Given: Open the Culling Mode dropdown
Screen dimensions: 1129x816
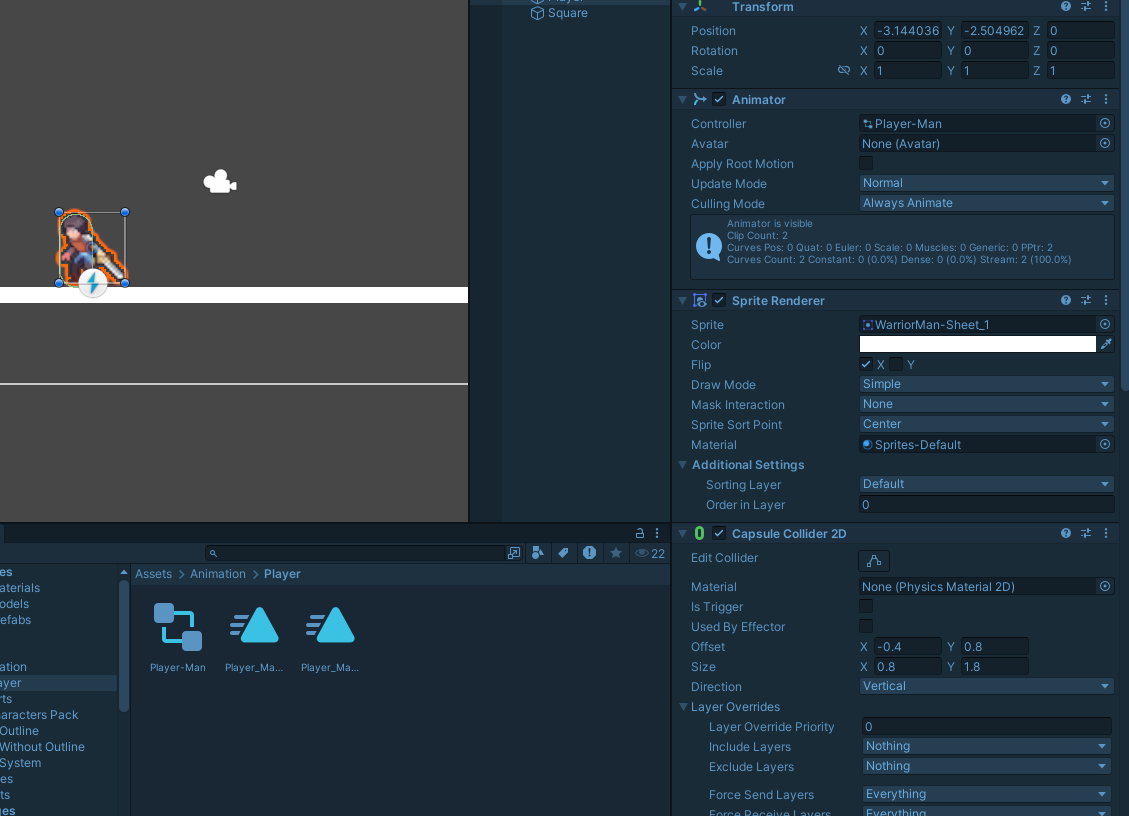Looking at the screenshot, I should (x=986, y=203).
